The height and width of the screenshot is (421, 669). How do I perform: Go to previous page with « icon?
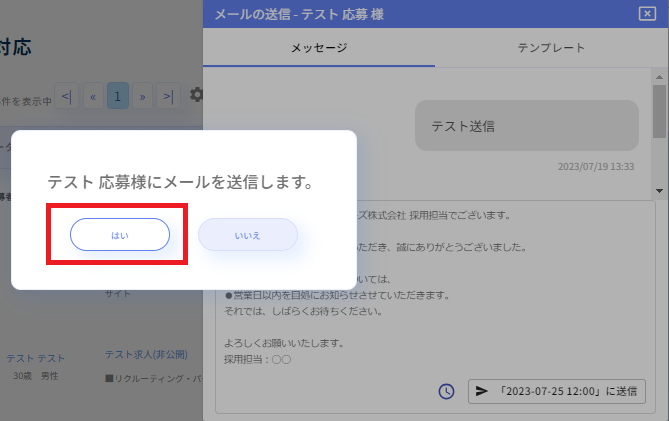[93, 96]
